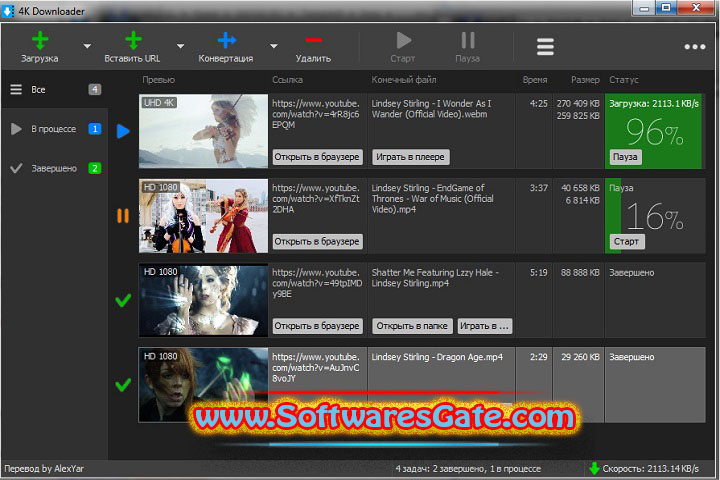Click the 4 задач summary in status bar
The image size is (720, 480).
tap(468, 469)
